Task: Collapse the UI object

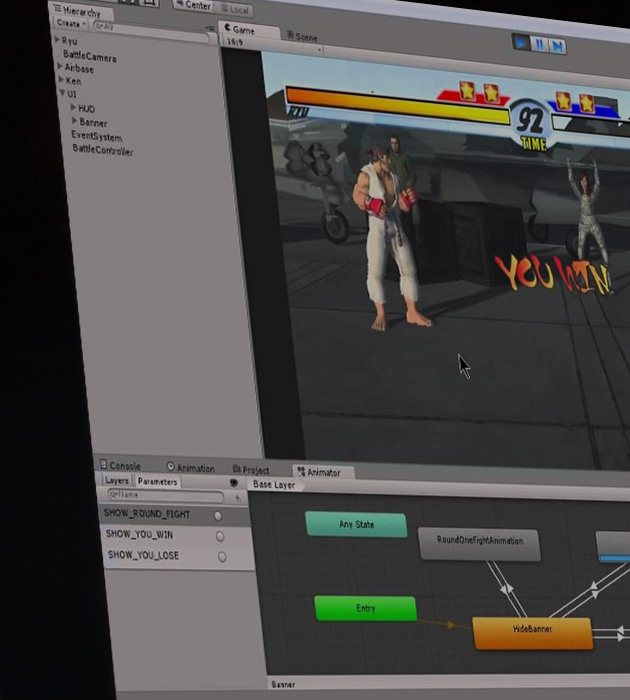Action: tap(63, 93)
